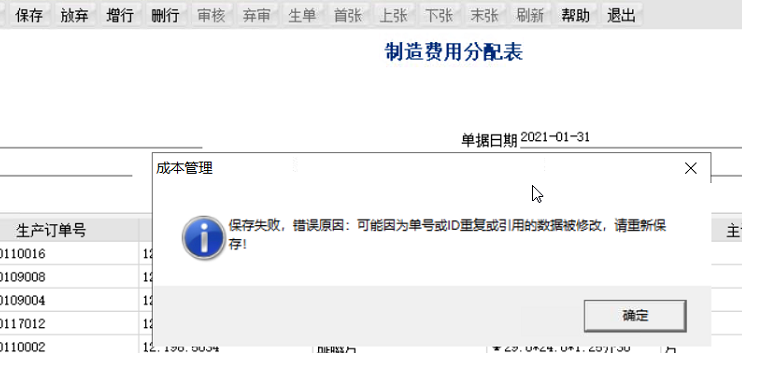
Task: Select 放弃 in the toolbar
Action: click(74, 15)
